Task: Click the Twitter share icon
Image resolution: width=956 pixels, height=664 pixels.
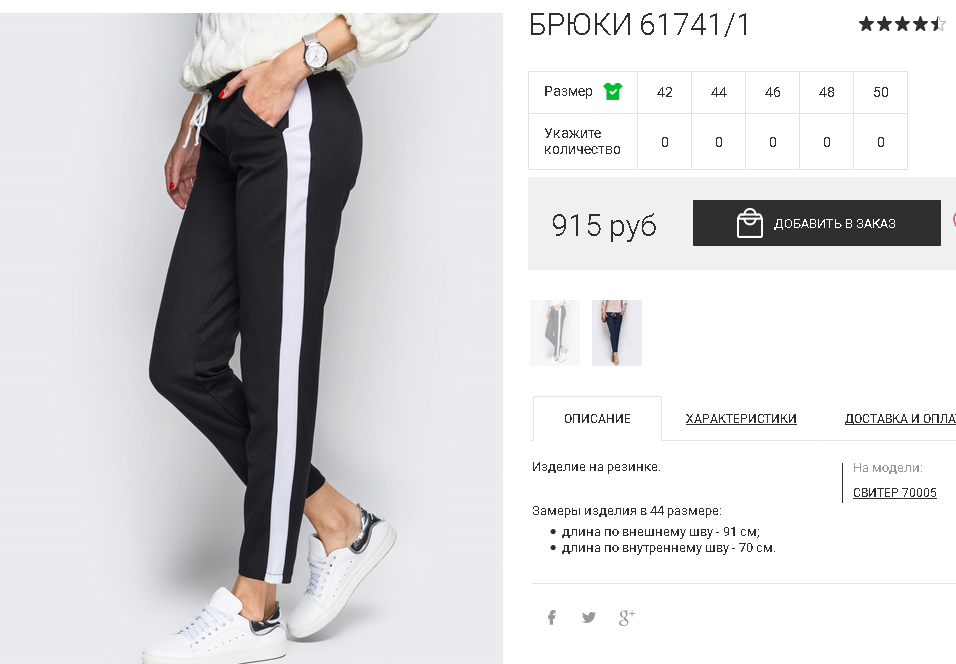Action: [589, 618]
